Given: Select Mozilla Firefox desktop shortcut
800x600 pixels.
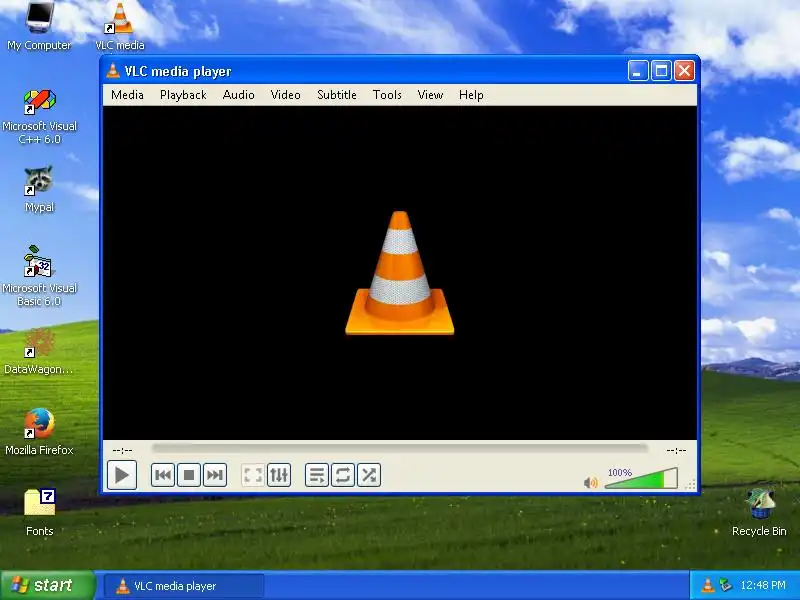Looking at the screenshot, I should [39, 432].
